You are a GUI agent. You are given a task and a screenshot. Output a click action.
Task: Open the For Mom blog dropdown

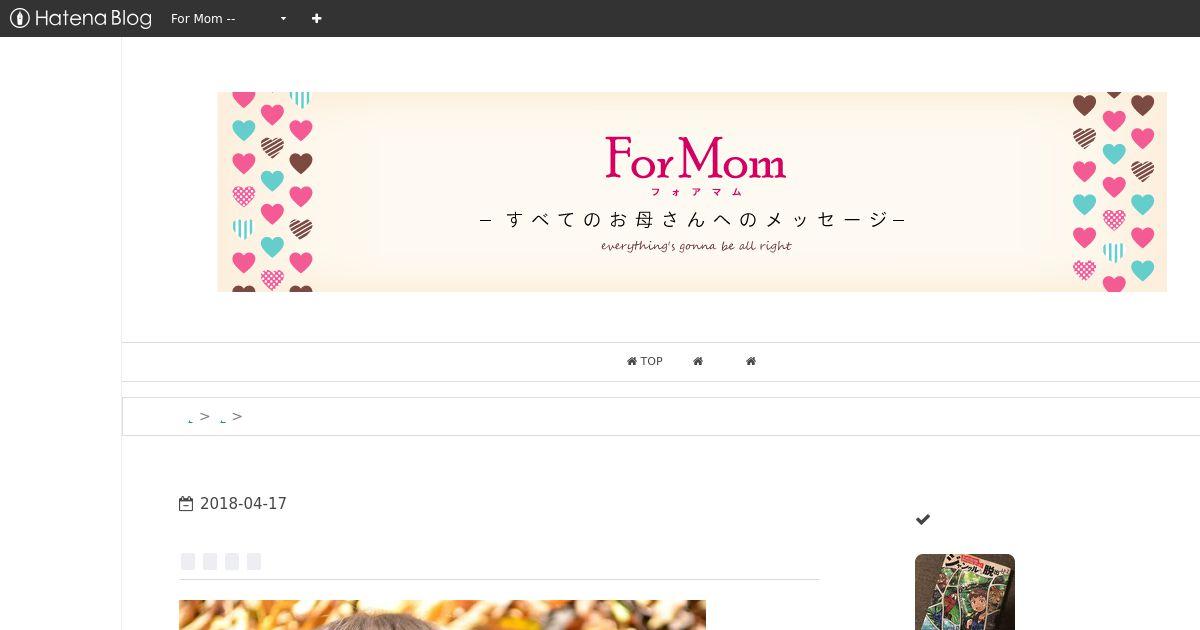pyautogui.click(x=229, y=18)
